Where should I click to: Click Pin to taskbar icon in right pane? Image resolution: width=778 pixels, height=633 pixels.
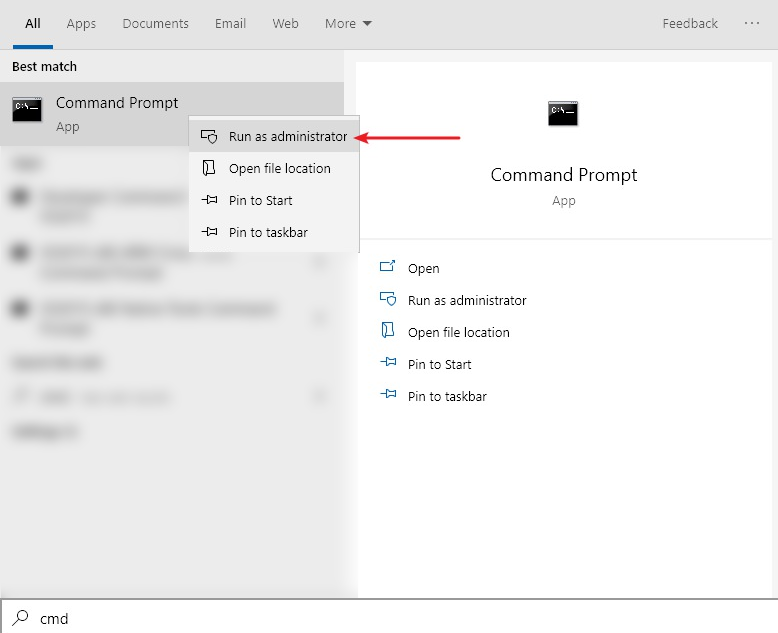pyautogui.click(x=388, y=394)
